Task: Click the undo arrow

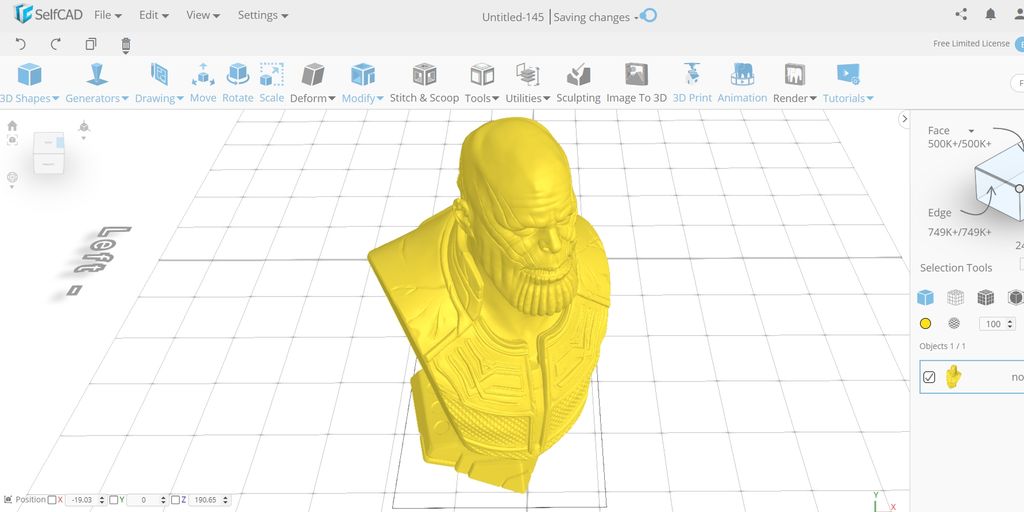Action: 22,44
